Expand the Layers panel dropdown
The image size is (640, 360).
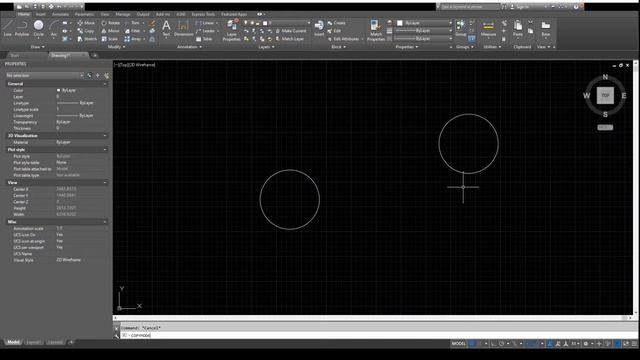point(266,47)
